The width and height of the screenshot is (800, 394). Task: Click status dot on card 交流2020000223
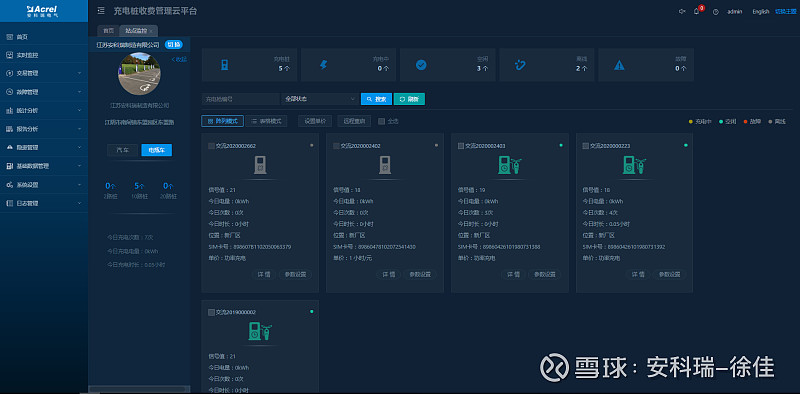pyautogui.click(x=686, y=145)
